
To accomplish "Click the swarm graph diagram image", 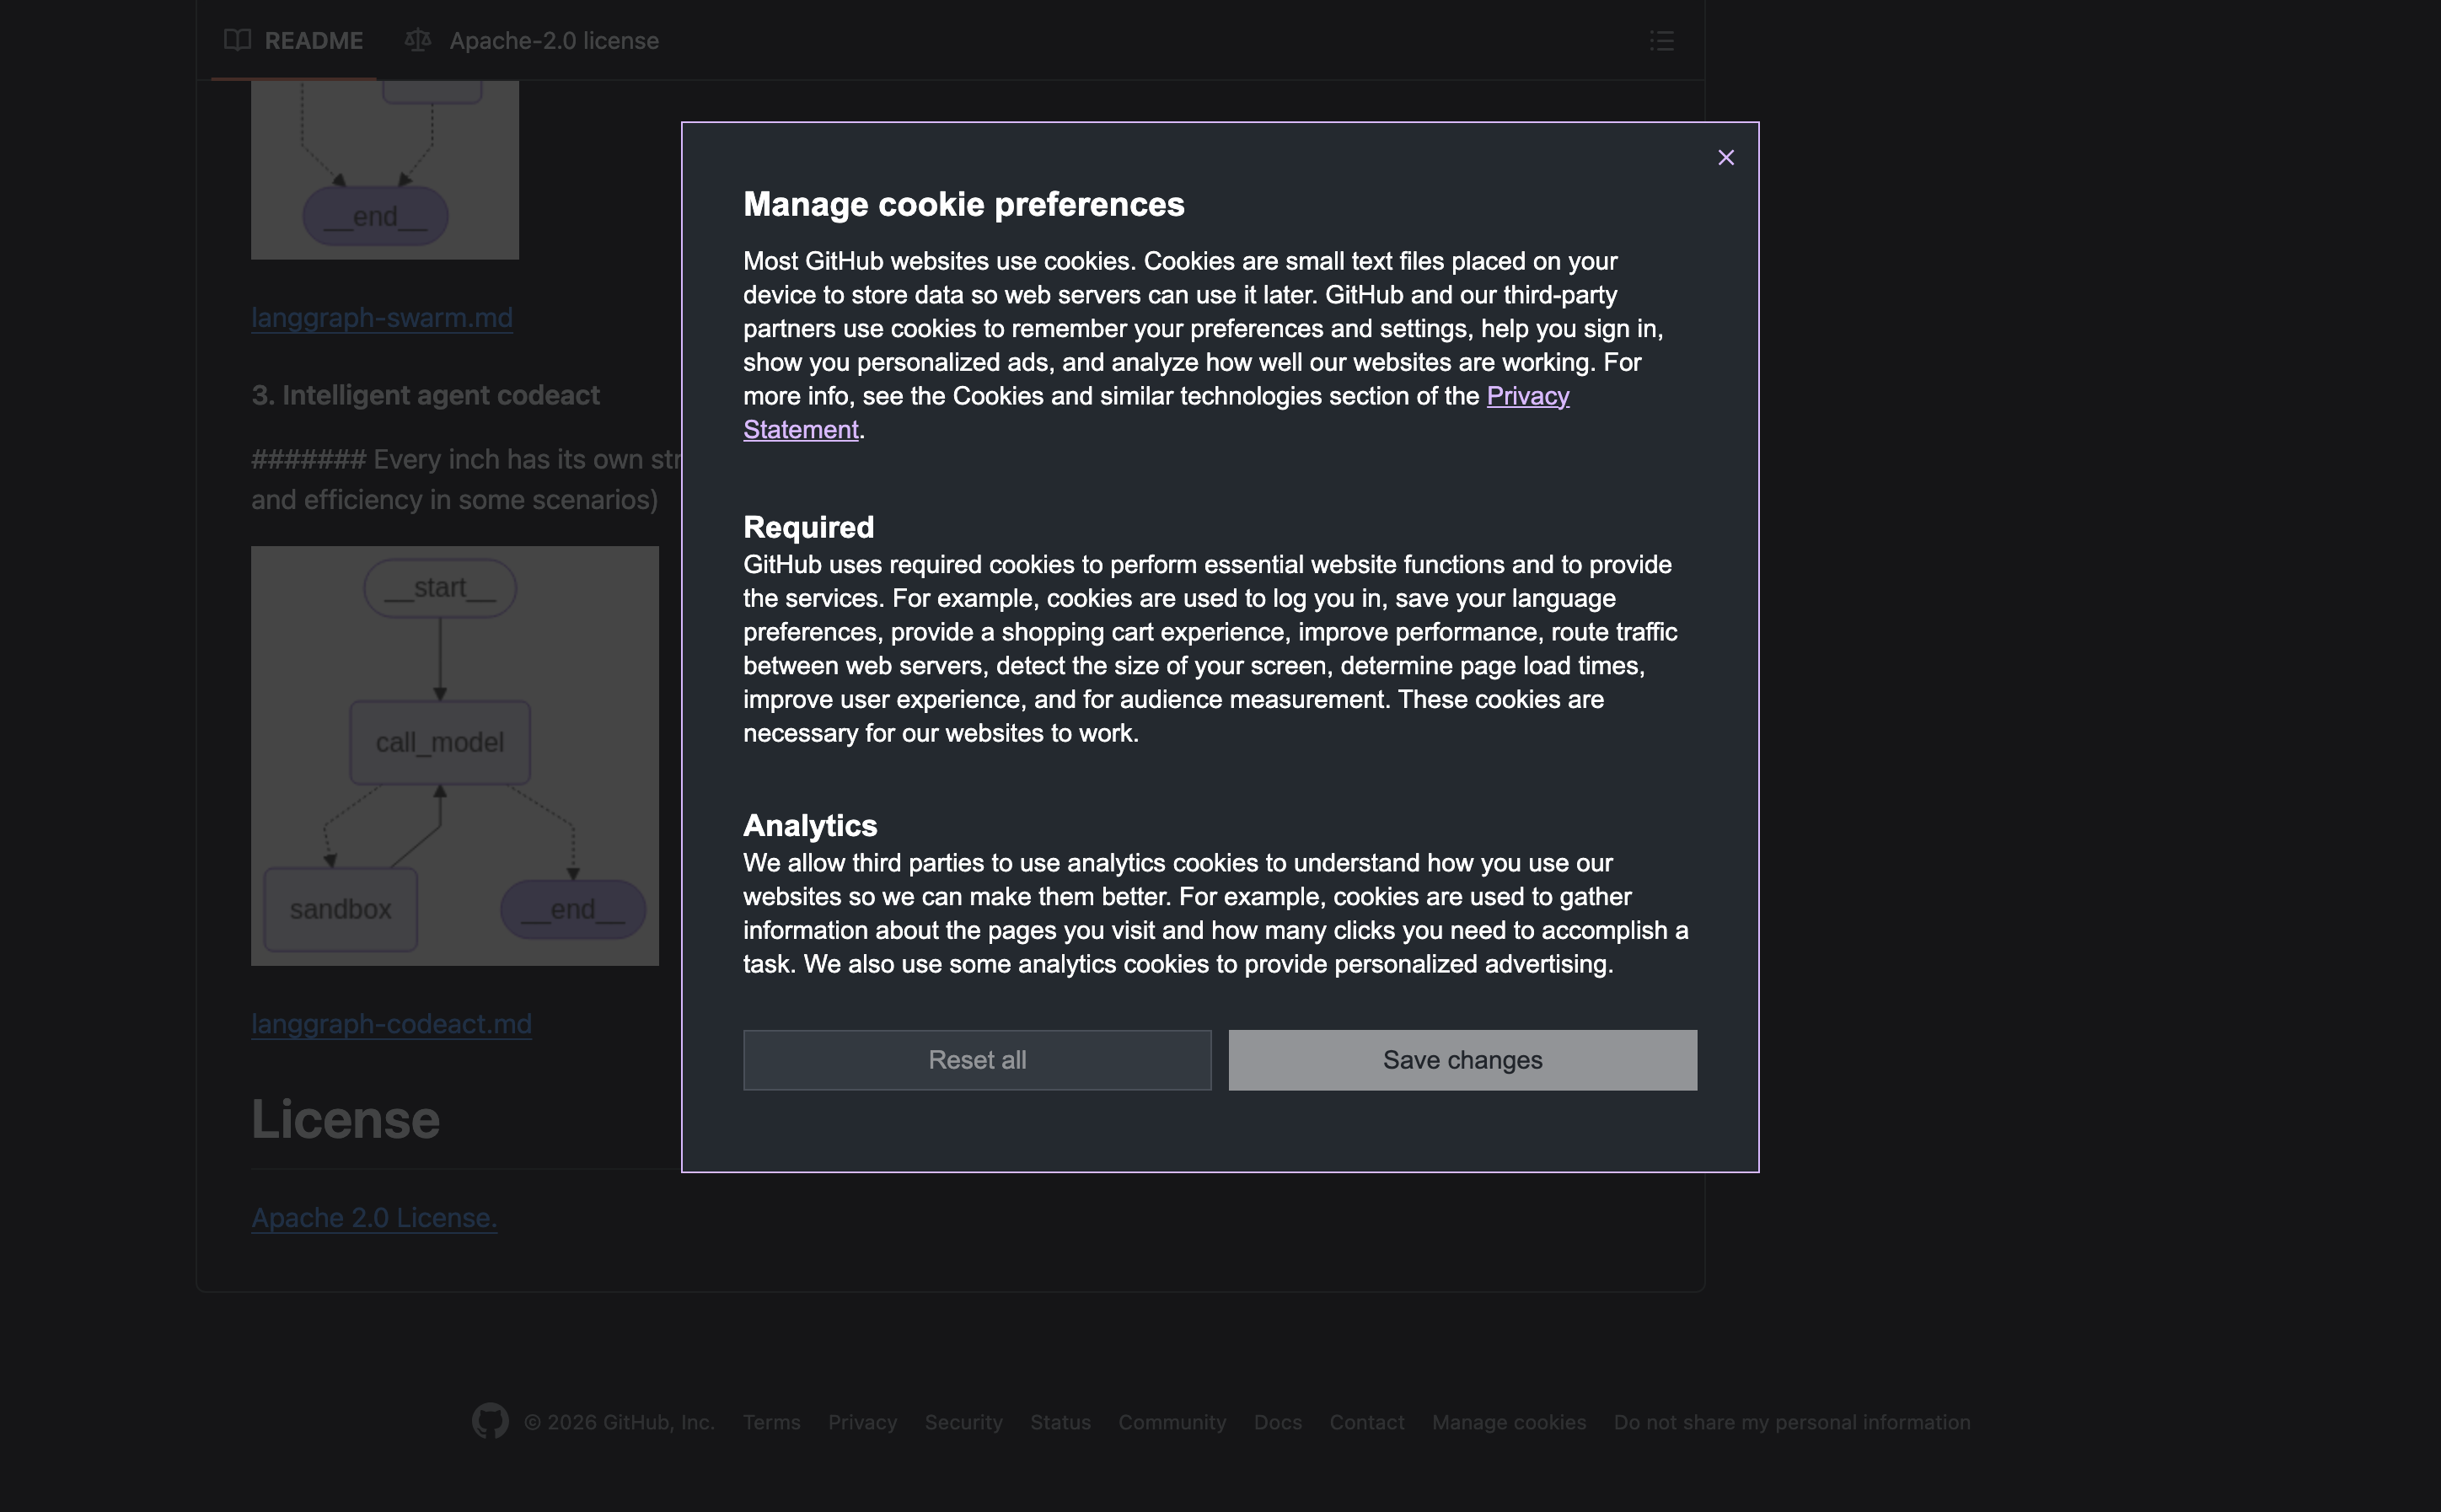I will pos(384,170).
